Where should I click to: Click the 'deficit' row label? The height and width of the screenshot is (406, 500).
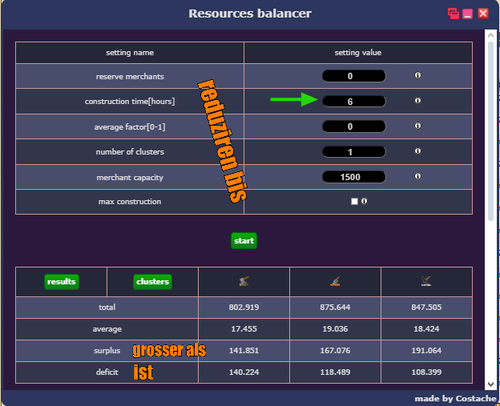point(107,372)
